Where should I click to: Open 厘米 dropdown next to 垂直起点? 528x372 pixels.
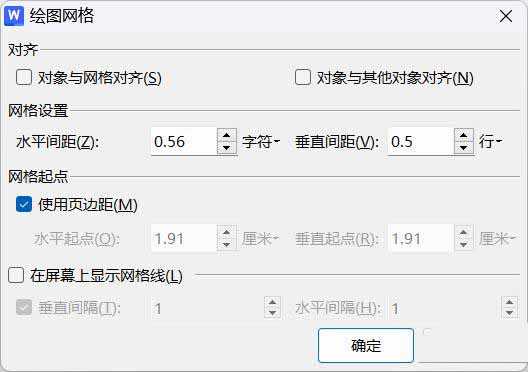[497, 239]
